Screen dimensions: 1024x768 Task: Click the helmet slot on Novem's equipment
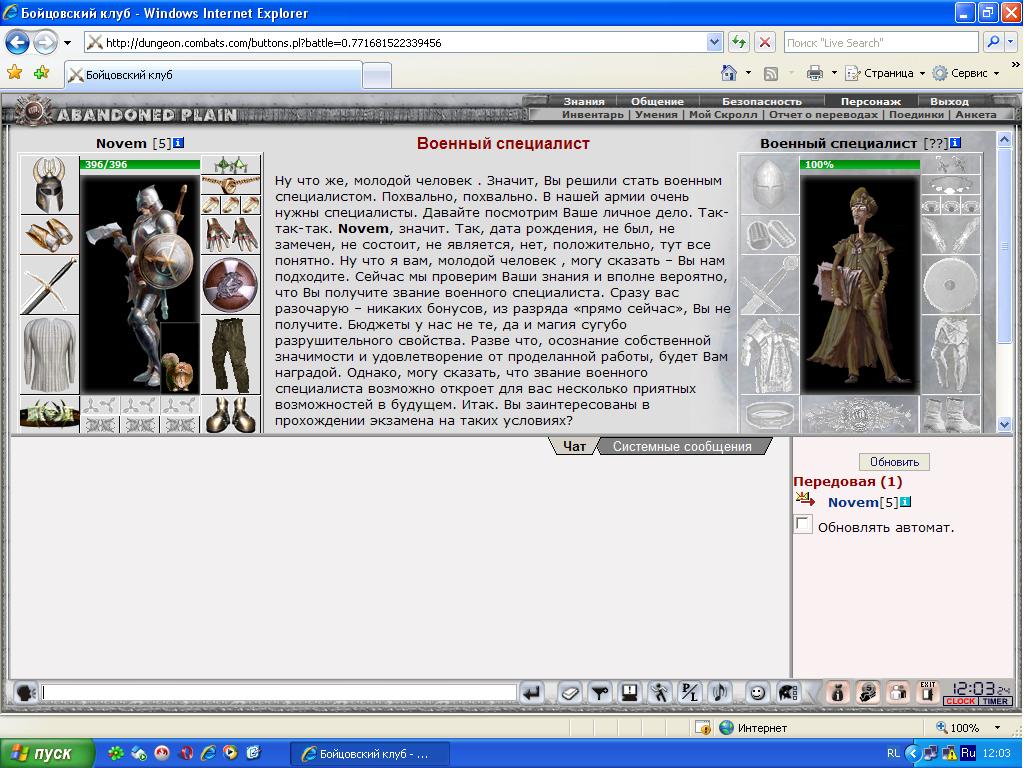[50, 184]
